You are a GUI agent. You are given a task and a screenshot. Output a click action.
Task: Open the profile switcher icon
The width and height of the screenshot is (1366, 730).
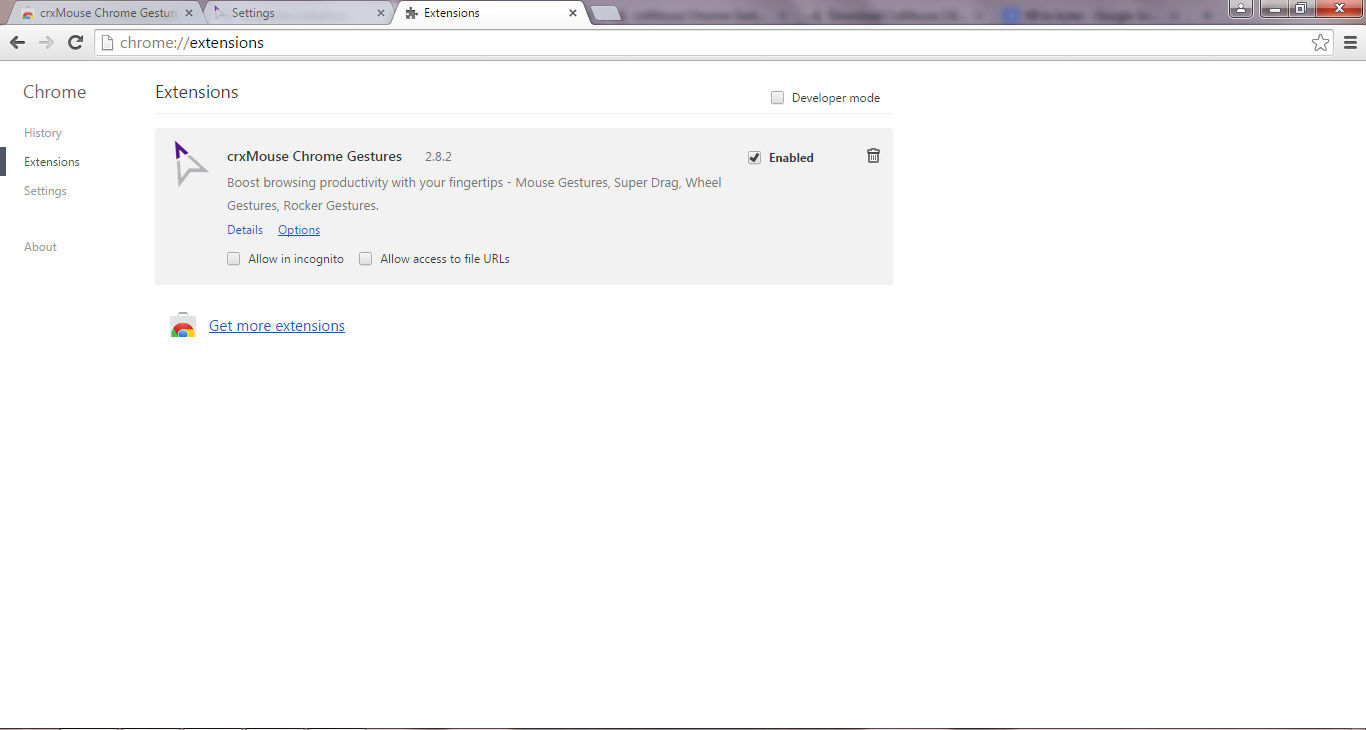[x=1240, y=9]
